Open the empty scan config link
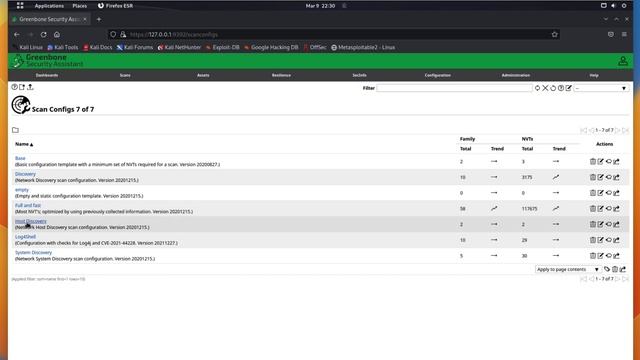This screenshot has height=360, width=640. pos(22,190)
